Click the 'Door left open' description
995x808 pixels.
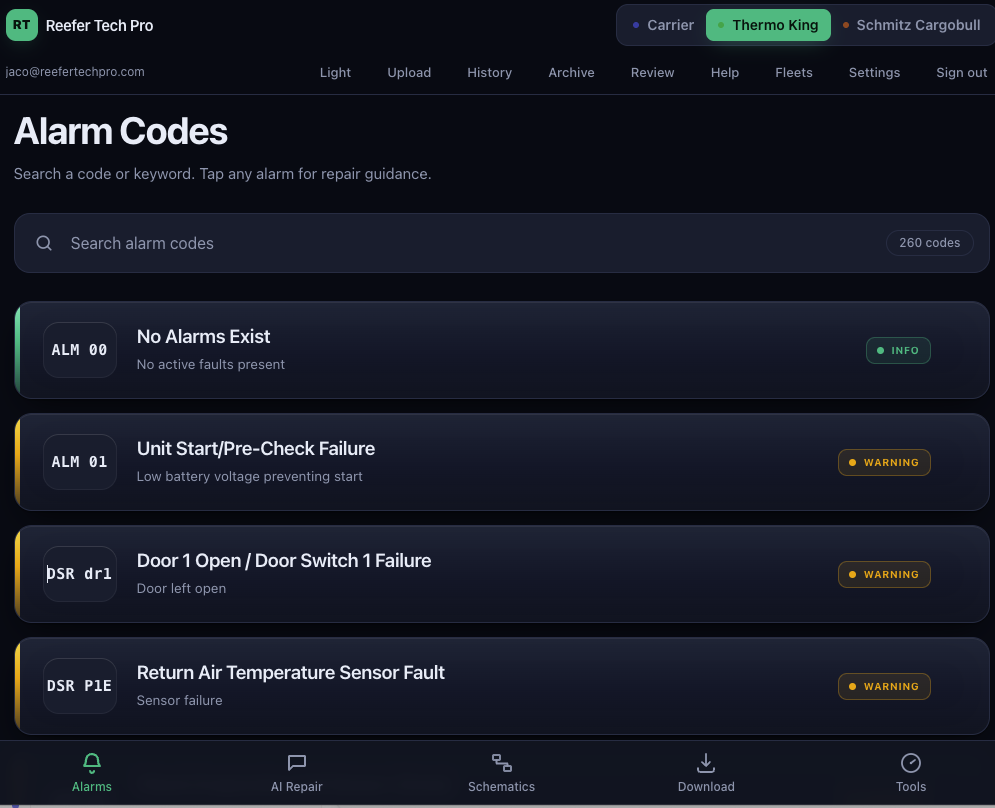pyautogui.click(x=181, y=588)
